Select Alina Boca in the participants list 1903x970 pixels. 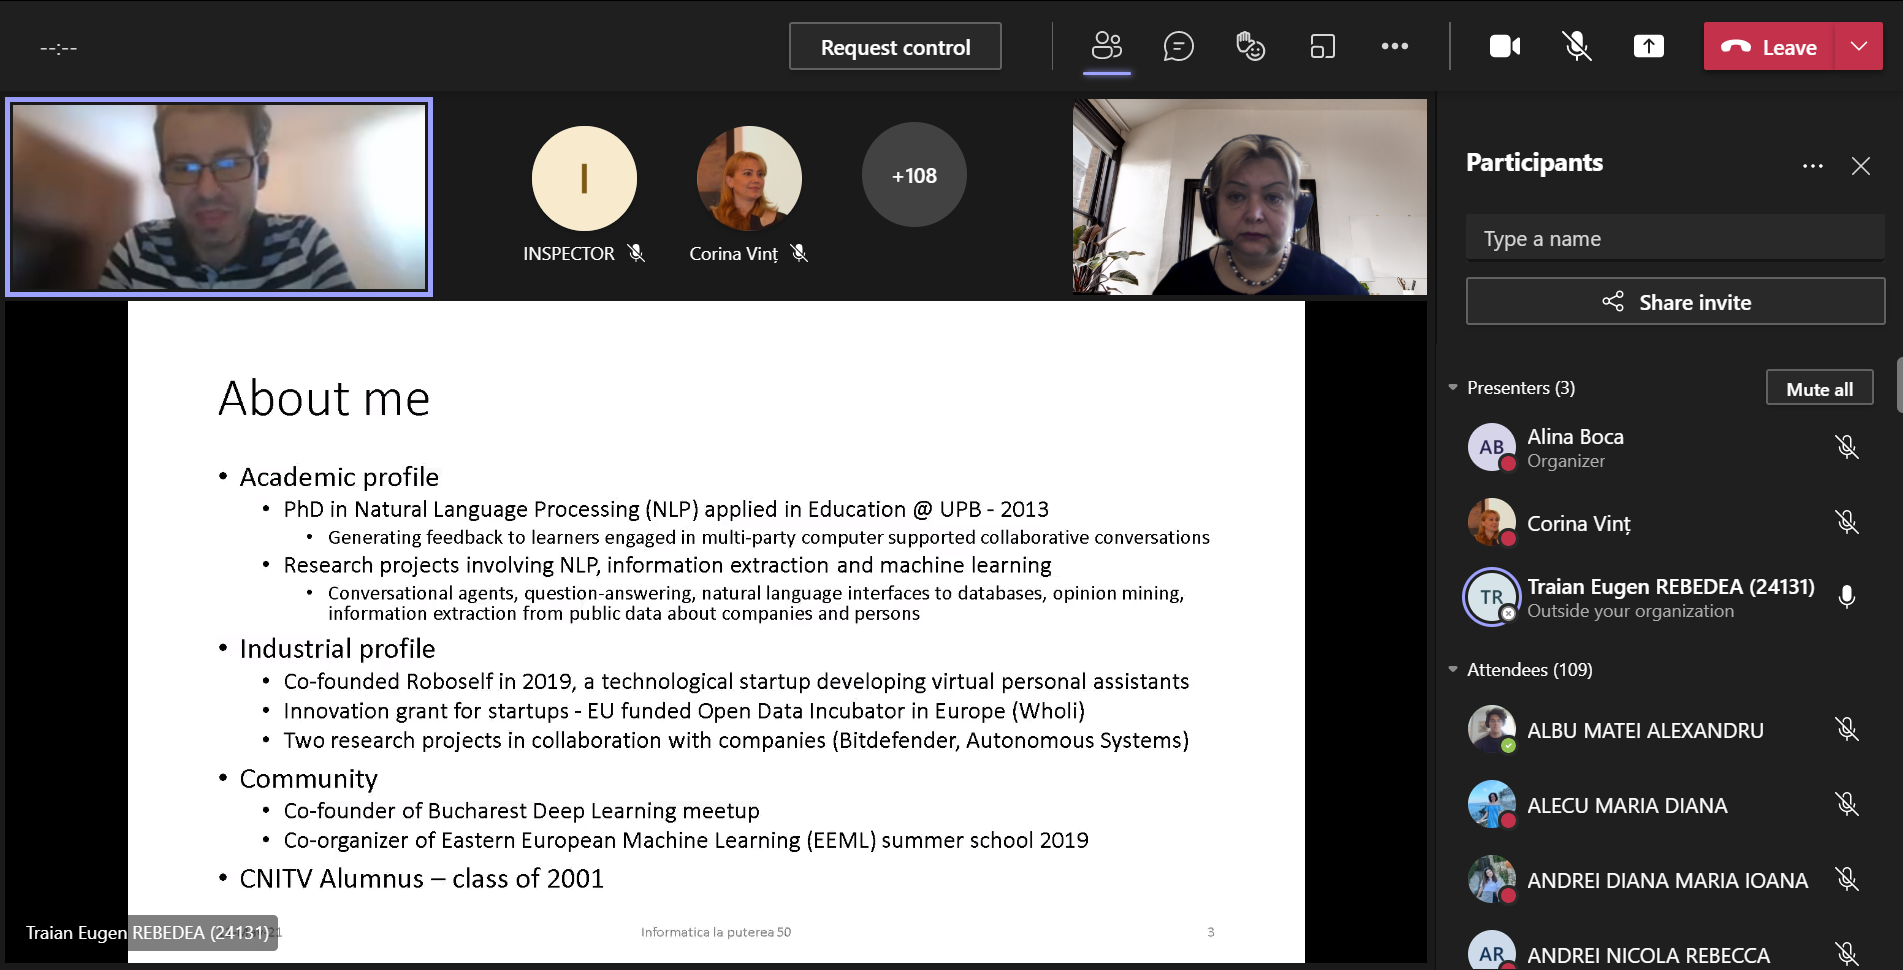(1575, 447)
